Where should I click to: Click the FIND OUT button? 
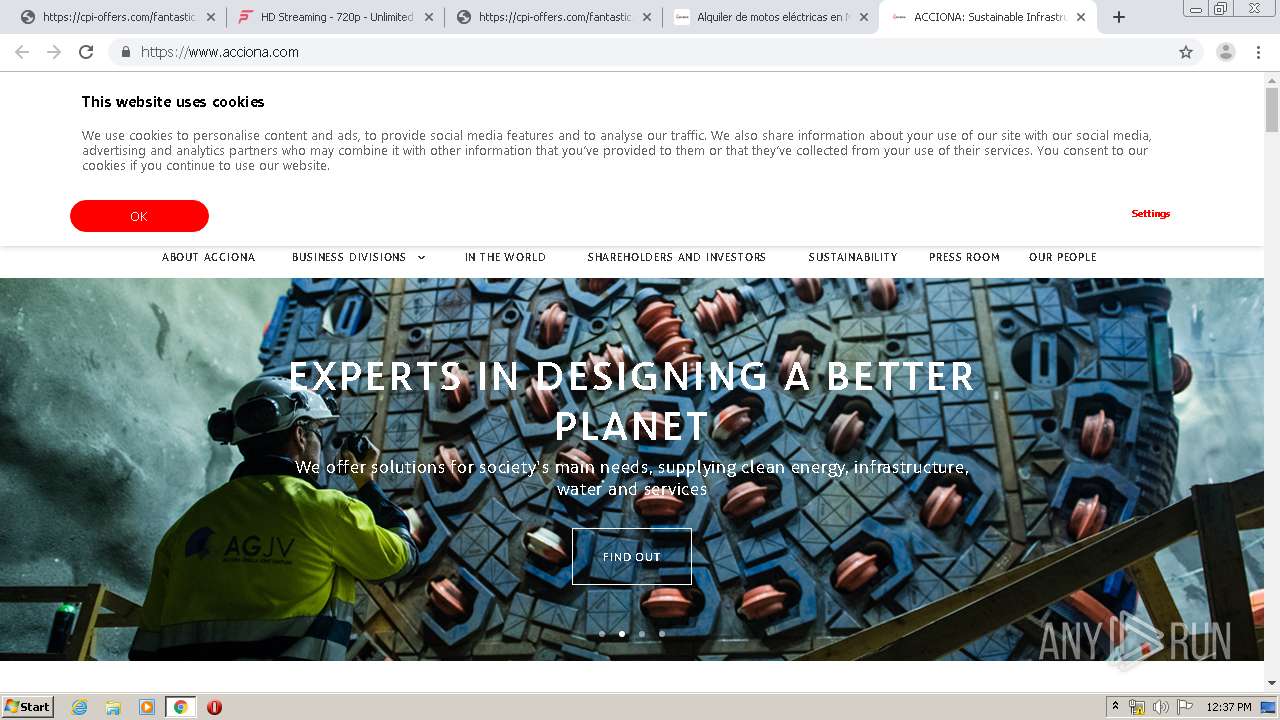point(632,556)
